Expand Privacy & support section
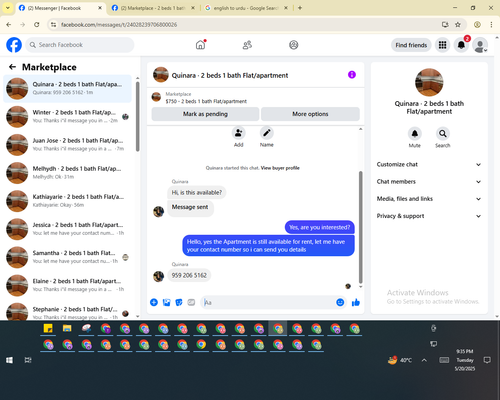The height and width of the screenshot is (400, 500). [429, 216]
